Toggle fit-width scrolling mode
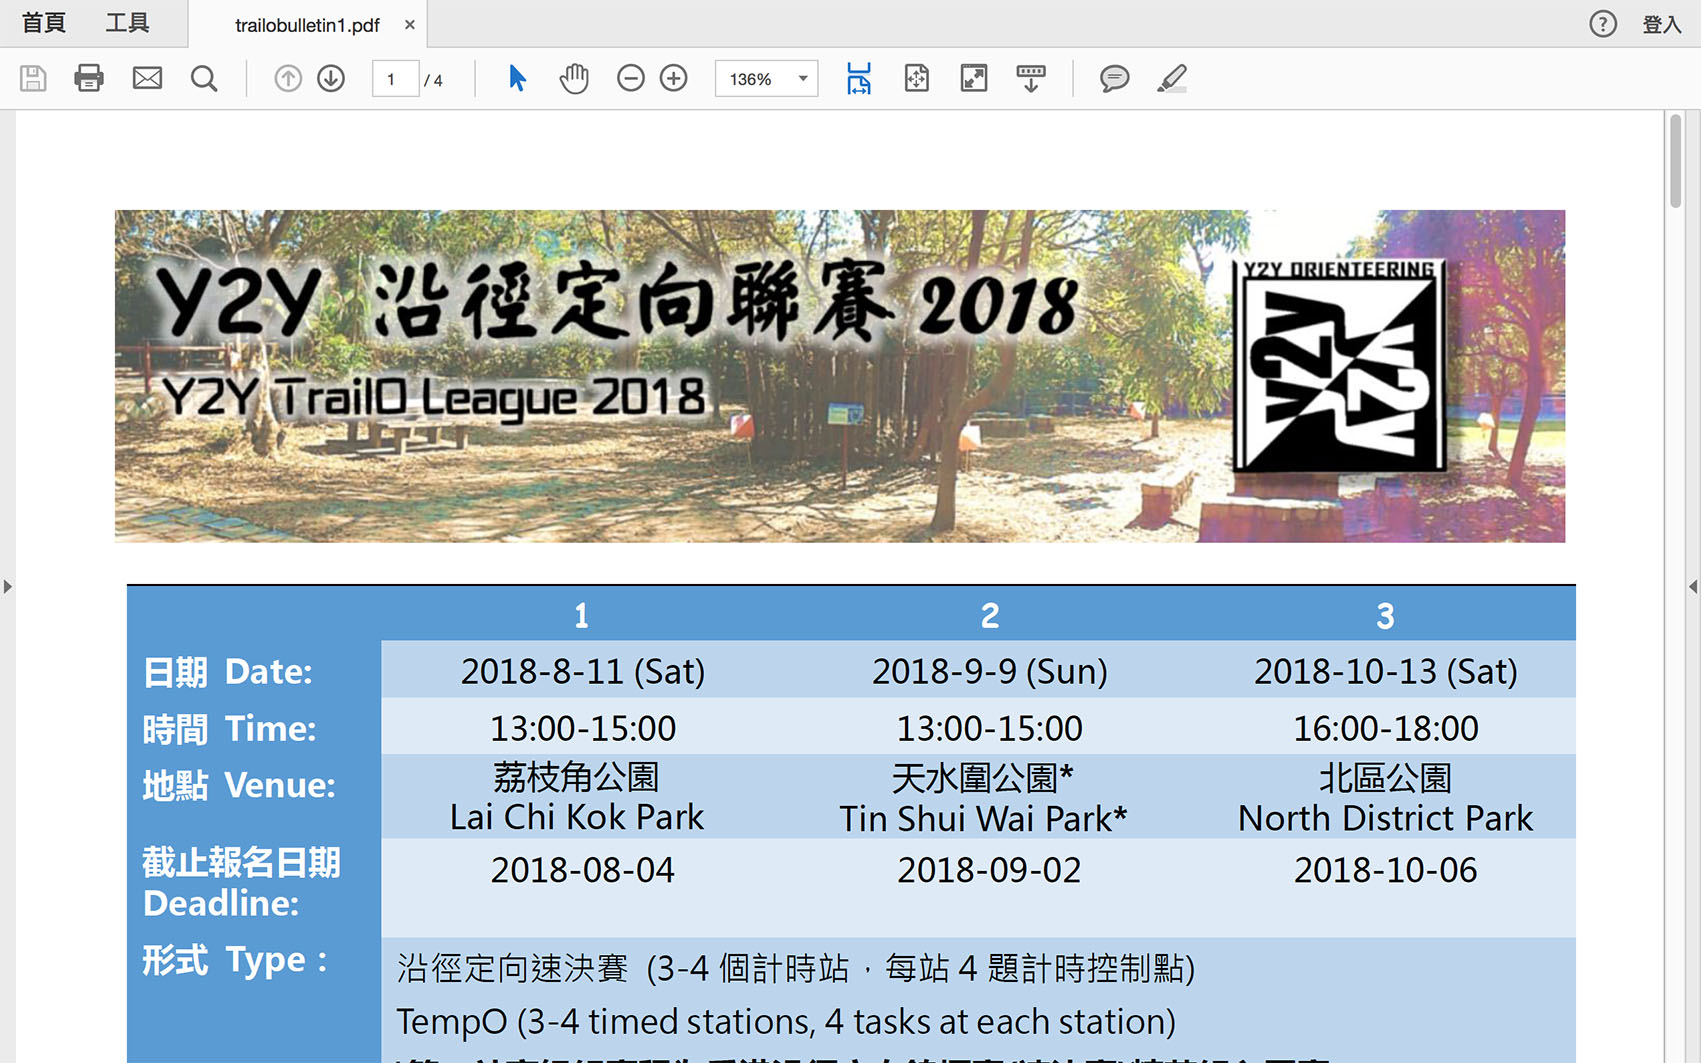Image resolution: width=1701 pixels, height=1063 pixels. 859,78
